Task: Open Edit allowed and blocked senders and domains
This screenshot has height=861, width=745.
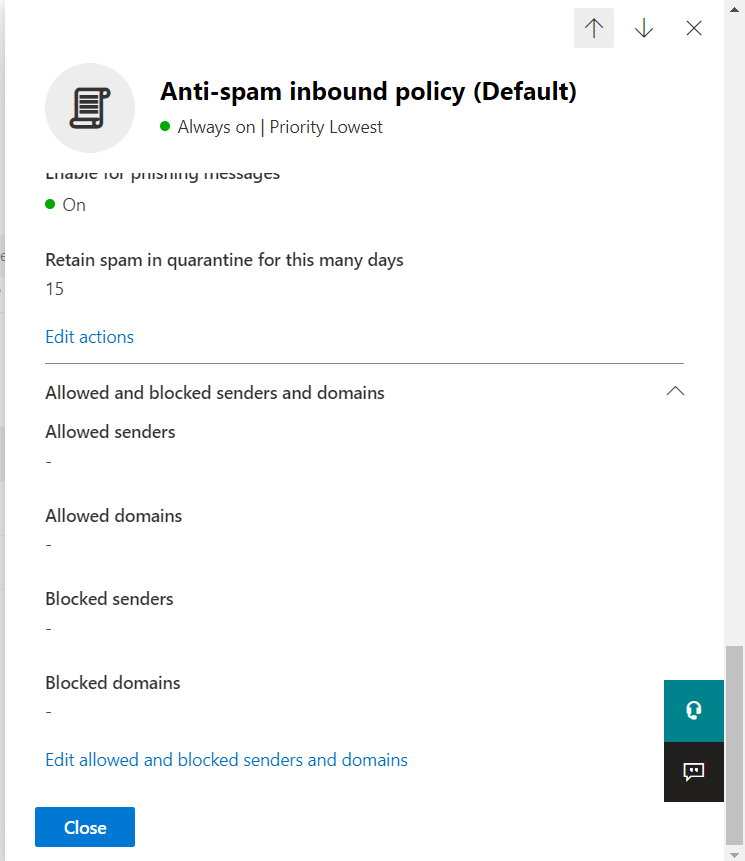Action: [227, 760]
